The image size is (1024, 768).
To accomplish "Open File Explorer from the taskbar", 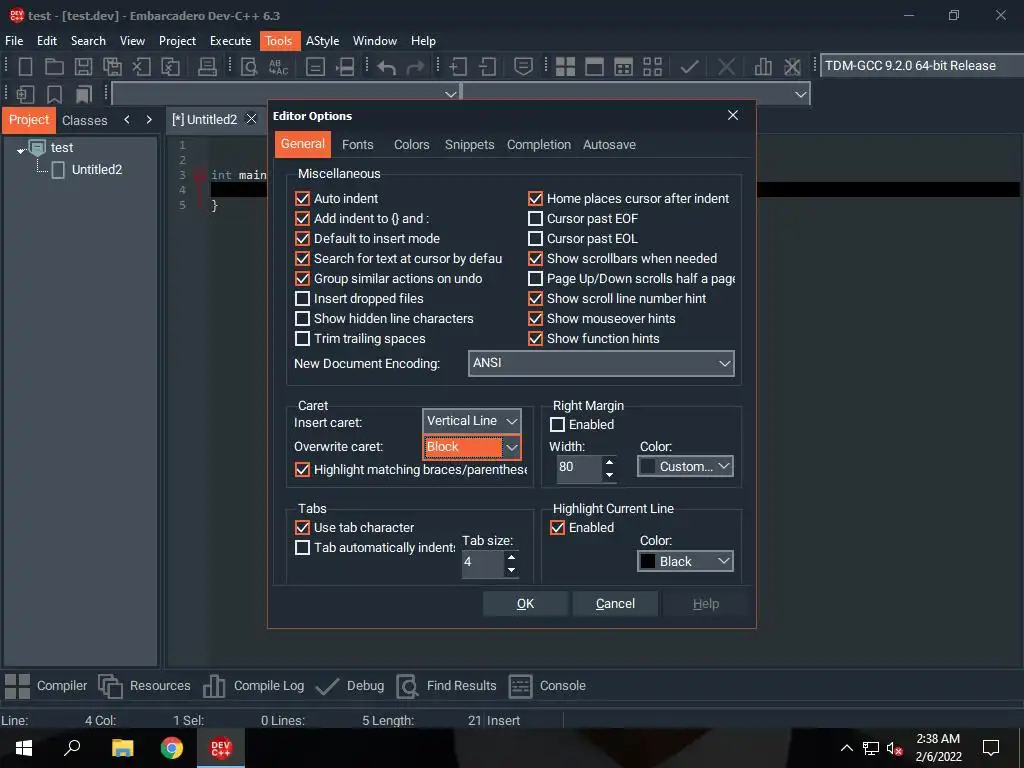I will [x=122, y=748].
